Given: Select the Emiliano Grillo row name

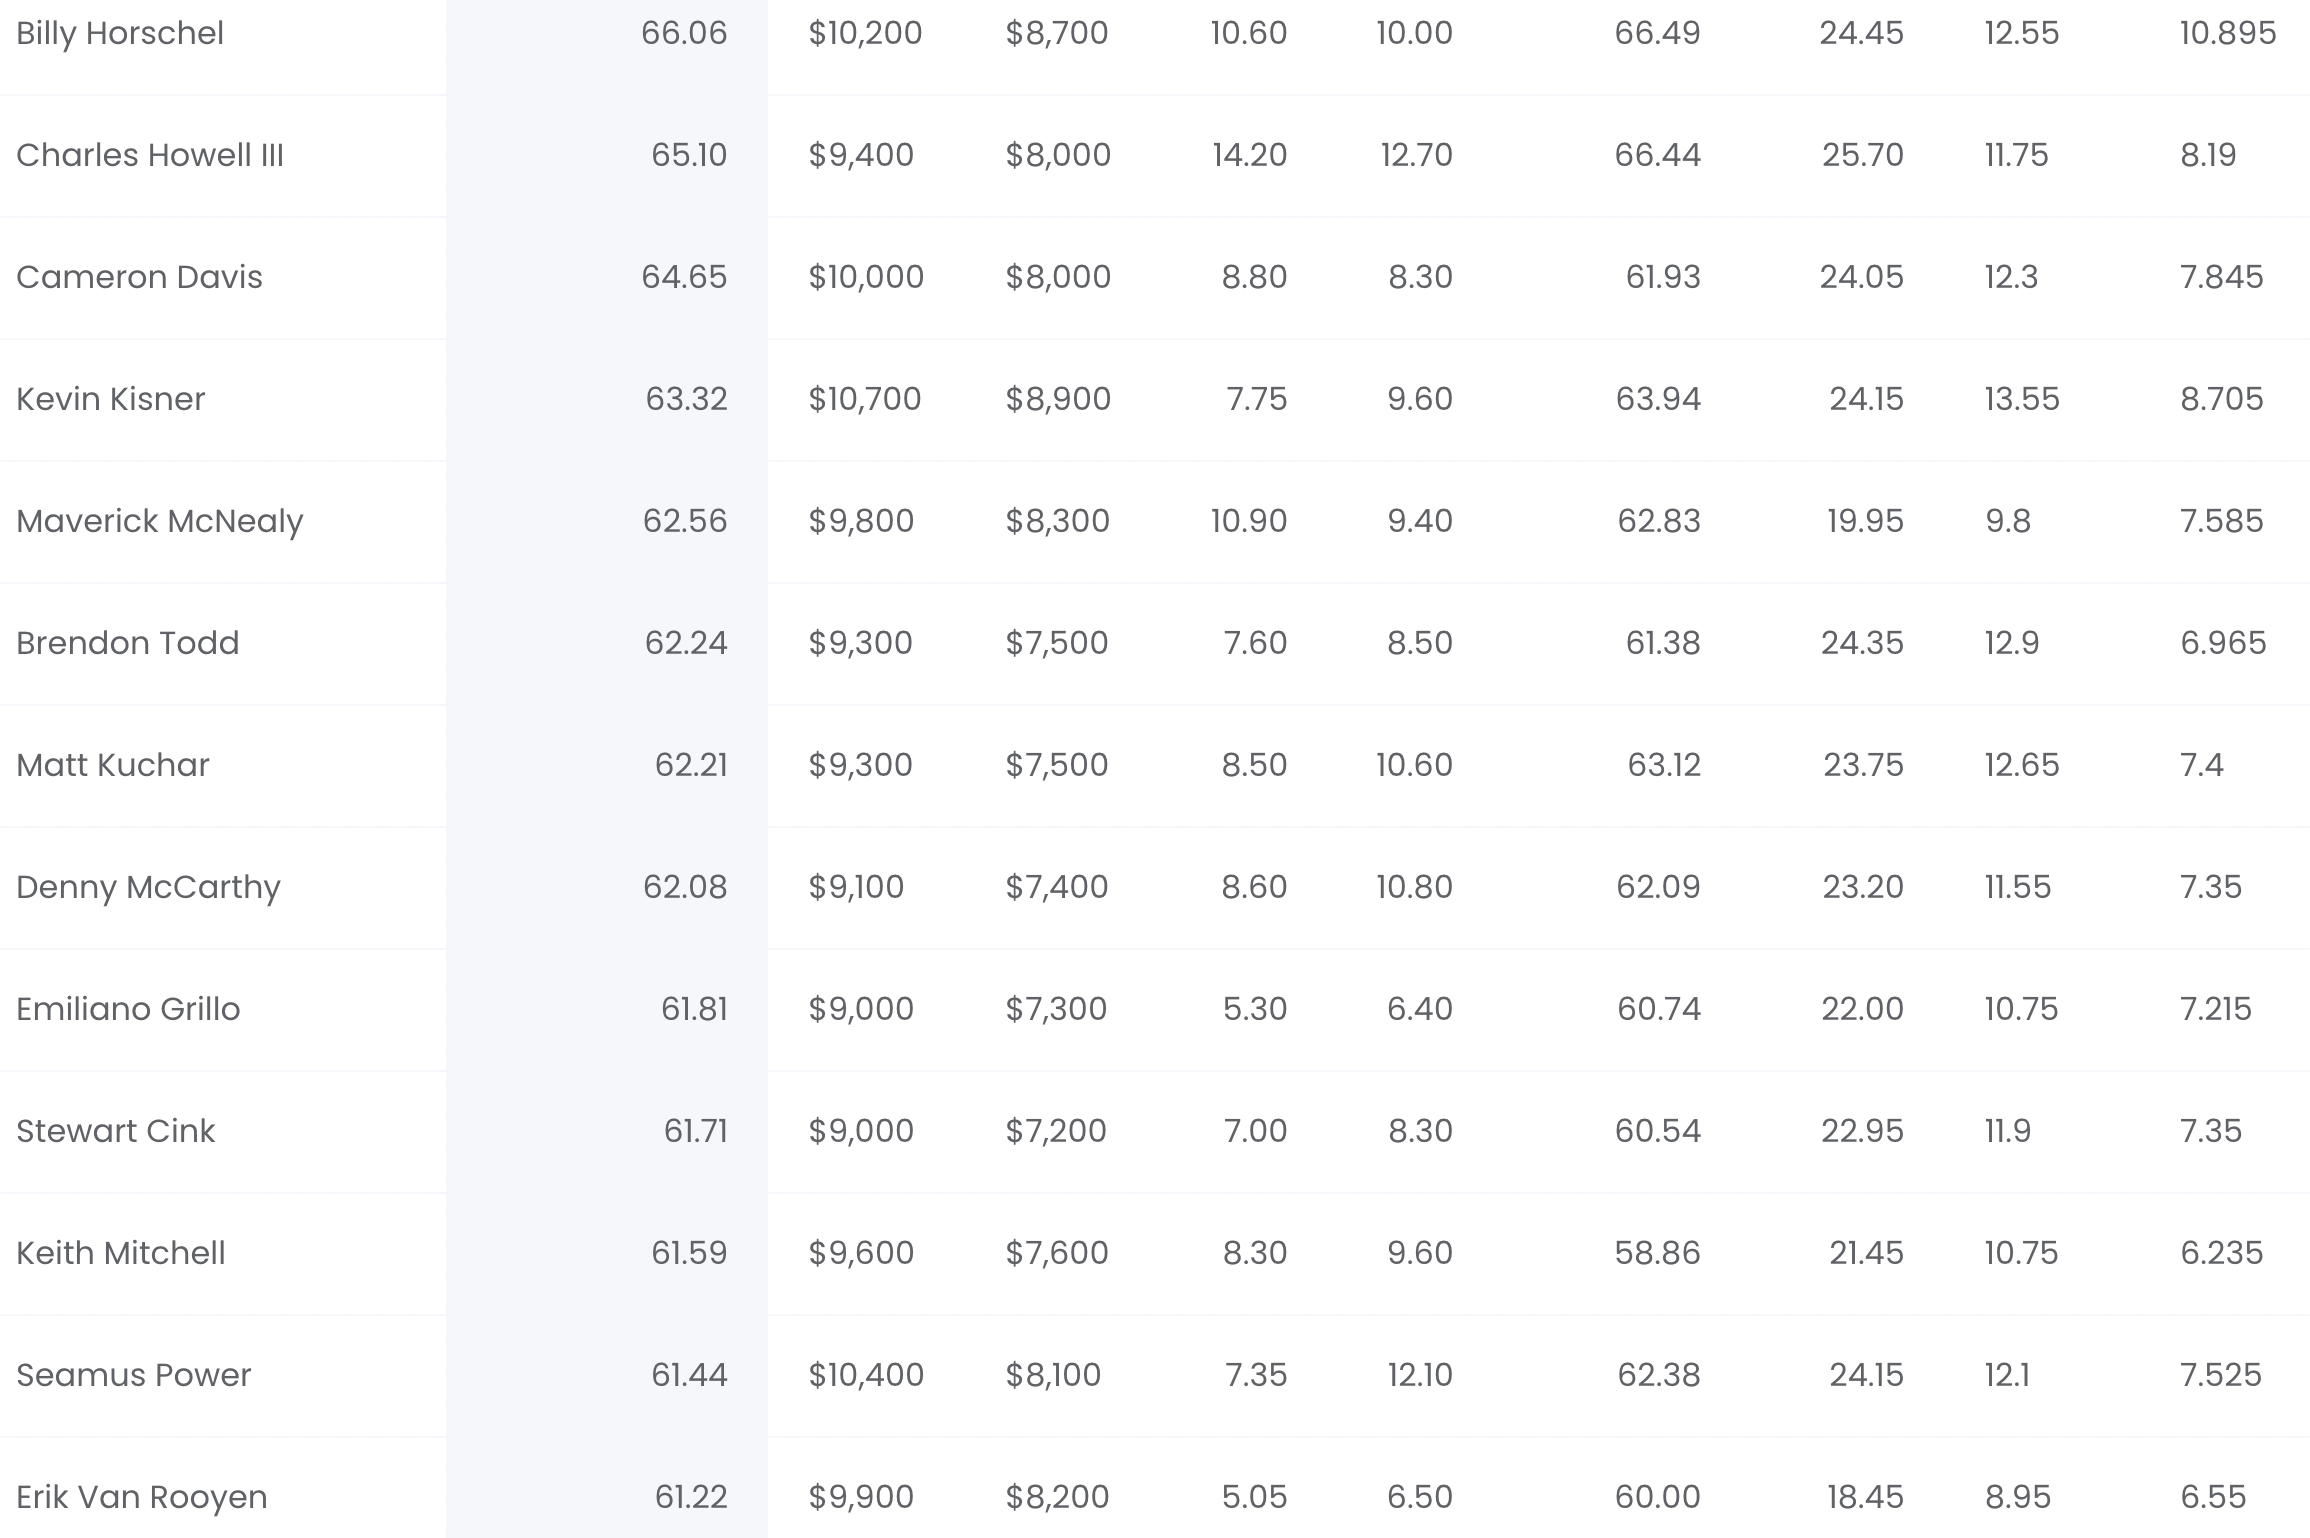Looking at the screenshot, I should 128,1009.
